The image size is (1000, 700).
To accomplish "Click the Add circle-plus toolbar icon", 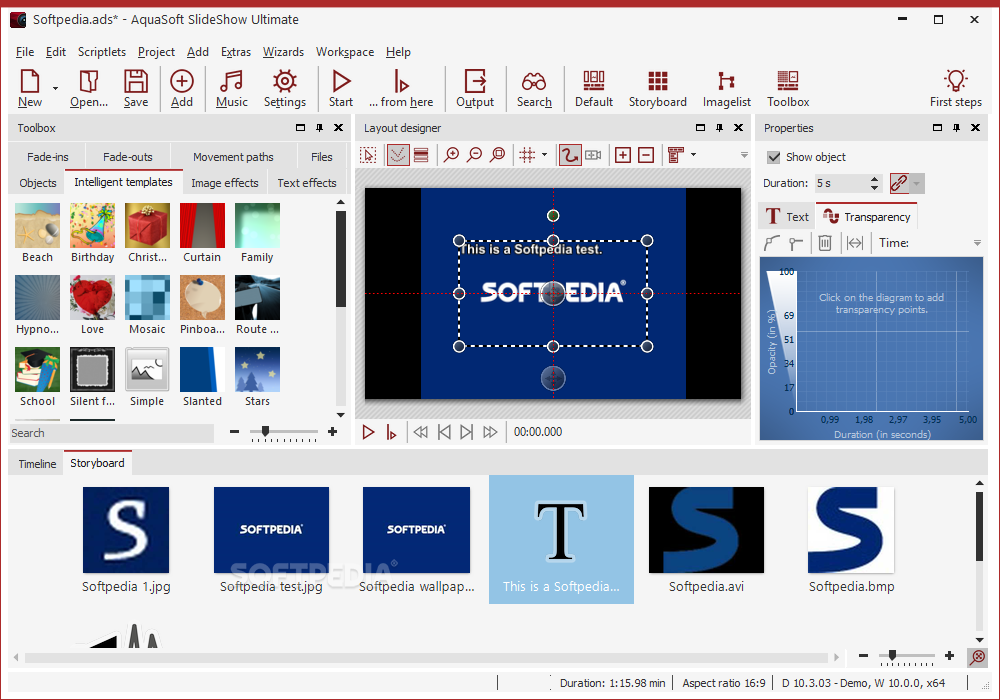I will pyautogui.click(x=182, y=82).
